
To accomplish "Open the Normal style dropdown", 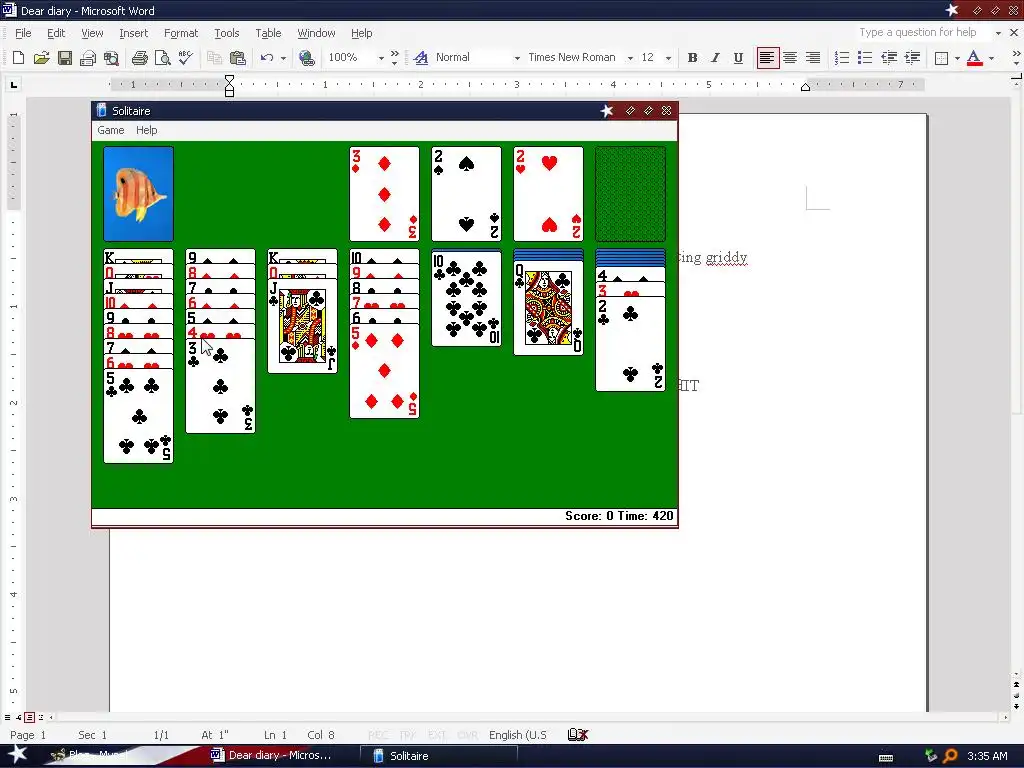I will (517, 58).
